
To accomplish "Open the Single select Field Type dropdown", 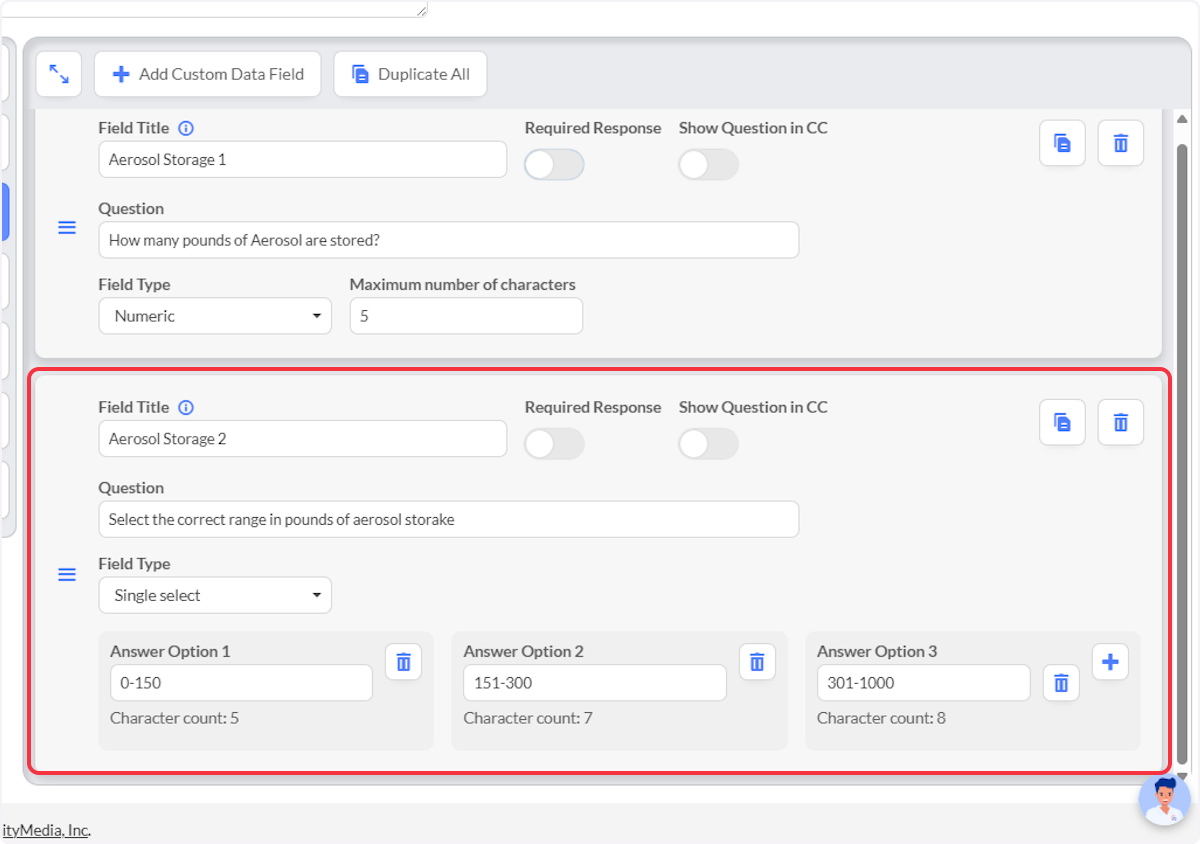I will pyautogui.click(x=215, y=595).
